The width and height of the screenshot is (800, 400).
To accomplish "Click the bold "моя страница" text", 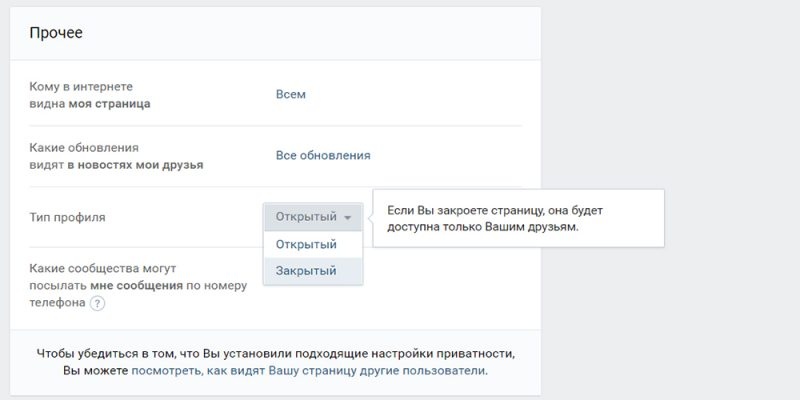I will 109,103.
